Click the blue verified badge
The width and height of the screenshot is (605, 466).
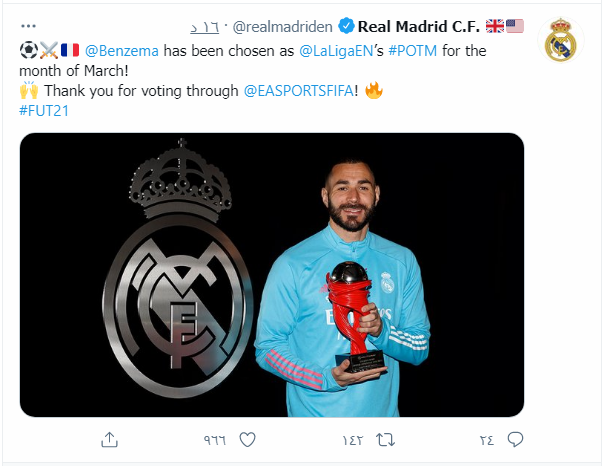coord(345,26)
